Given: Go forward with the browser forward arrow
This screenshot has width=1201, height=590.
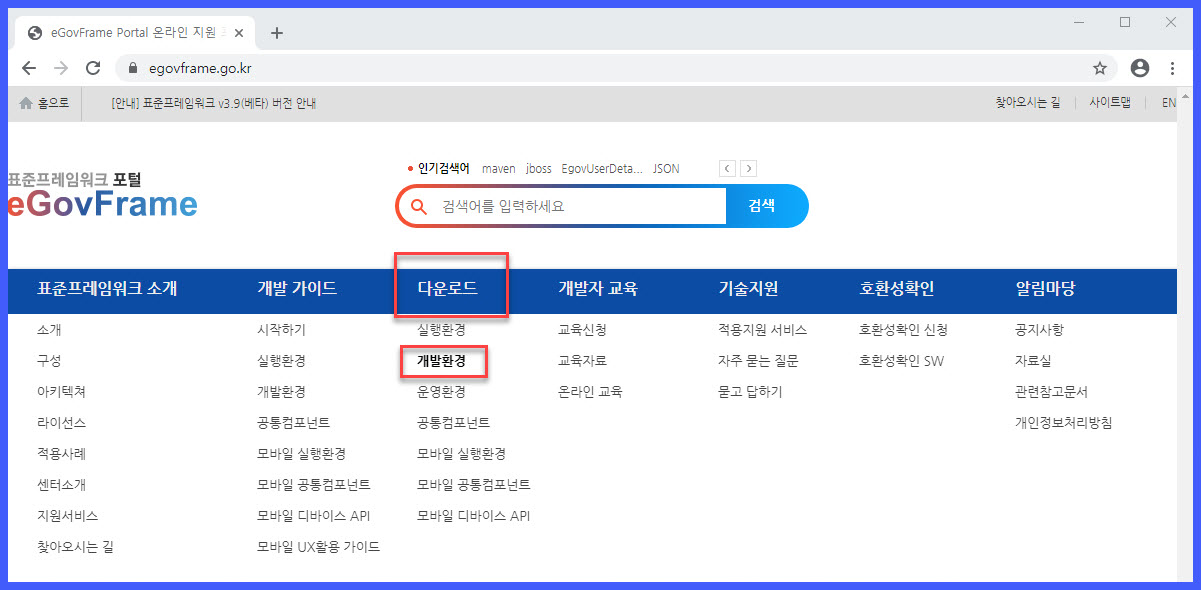Looking at the screenshot, I should [60, 68].
